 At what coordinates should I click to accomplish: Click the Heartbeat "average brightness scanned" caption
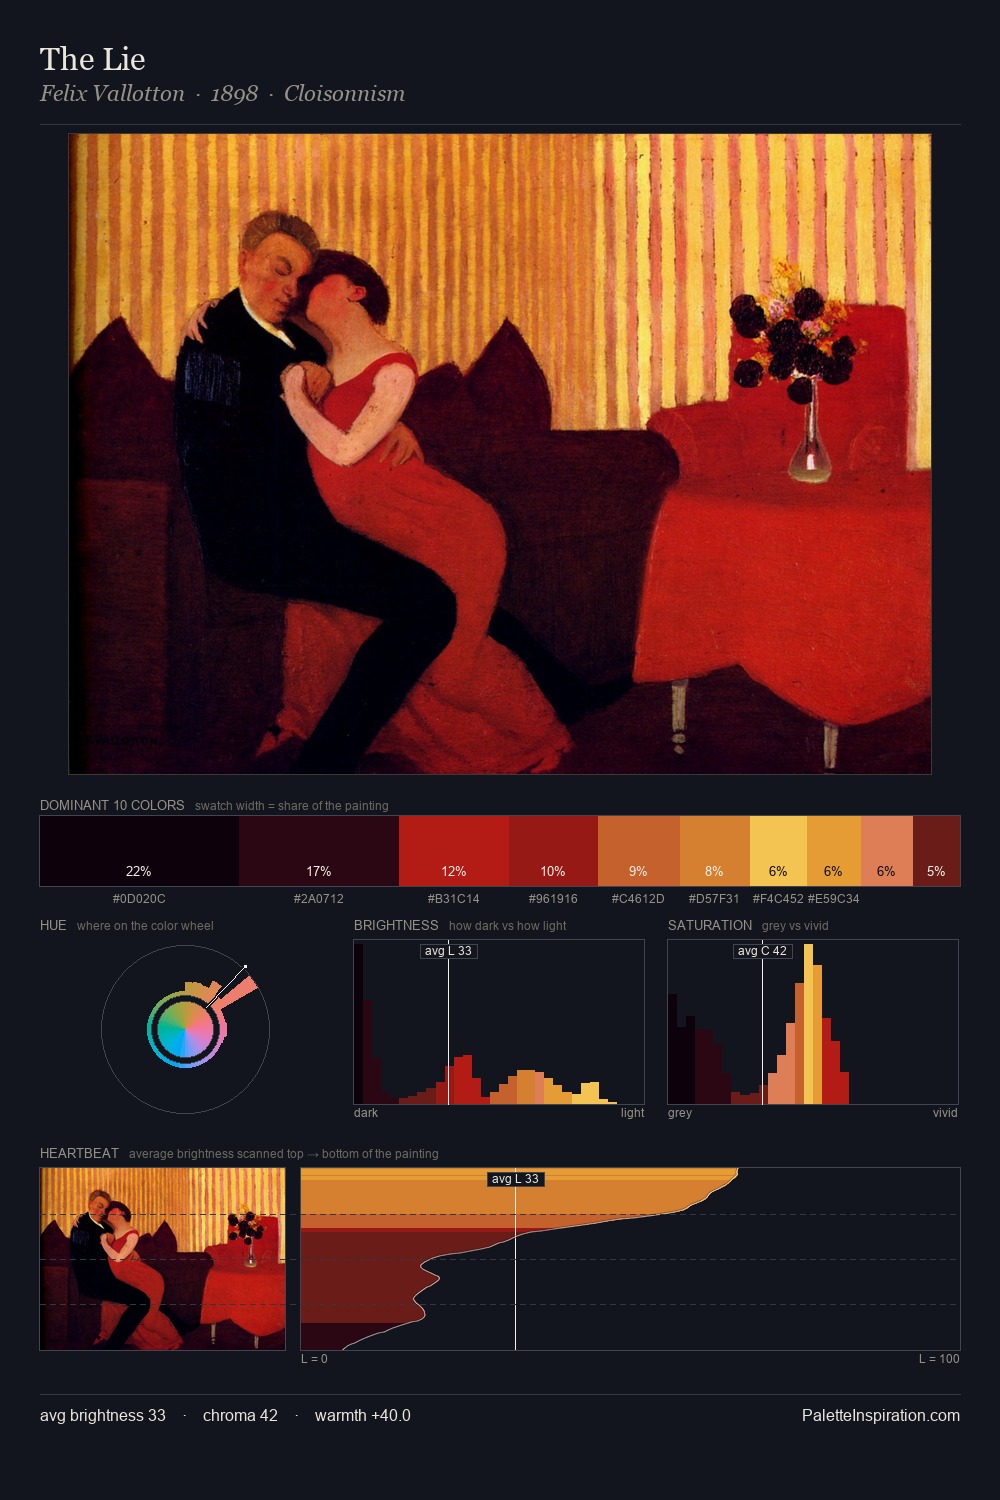284,1154
